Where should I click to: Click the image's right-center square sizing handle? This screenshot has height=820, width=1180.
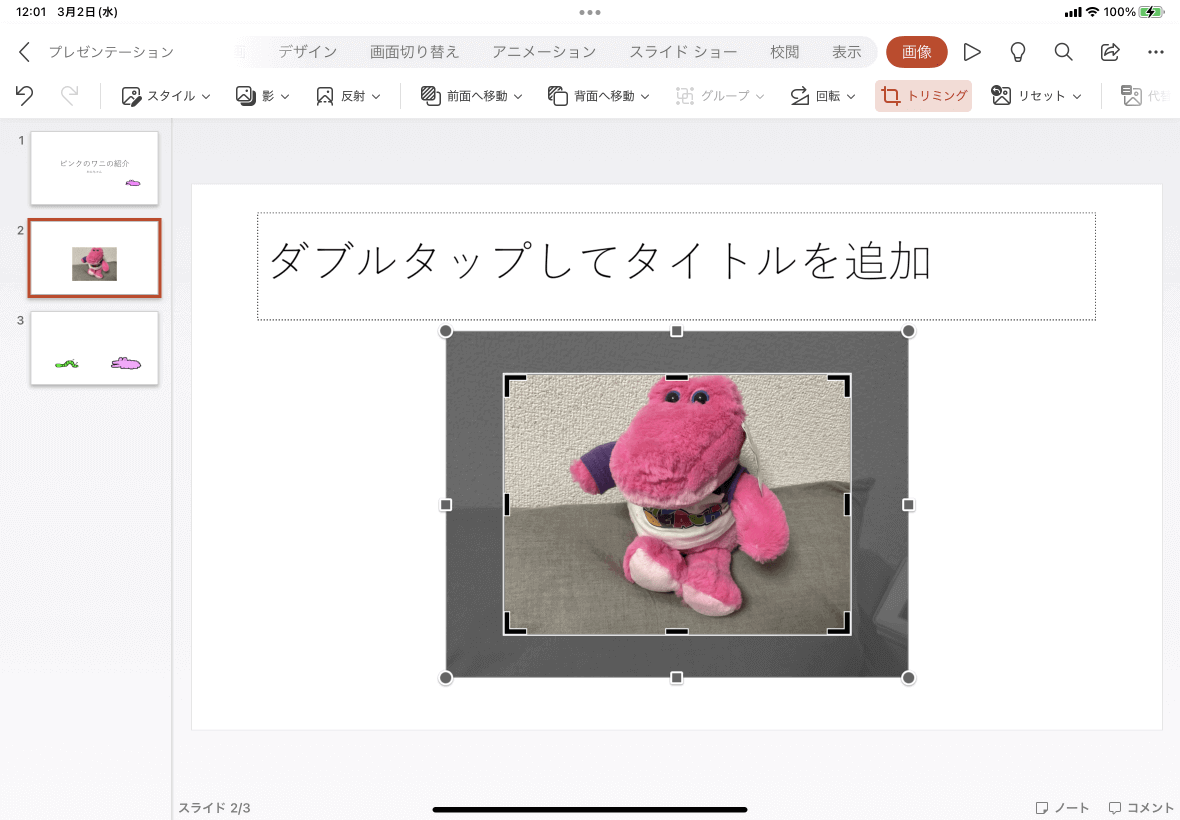tap(908, 505)
